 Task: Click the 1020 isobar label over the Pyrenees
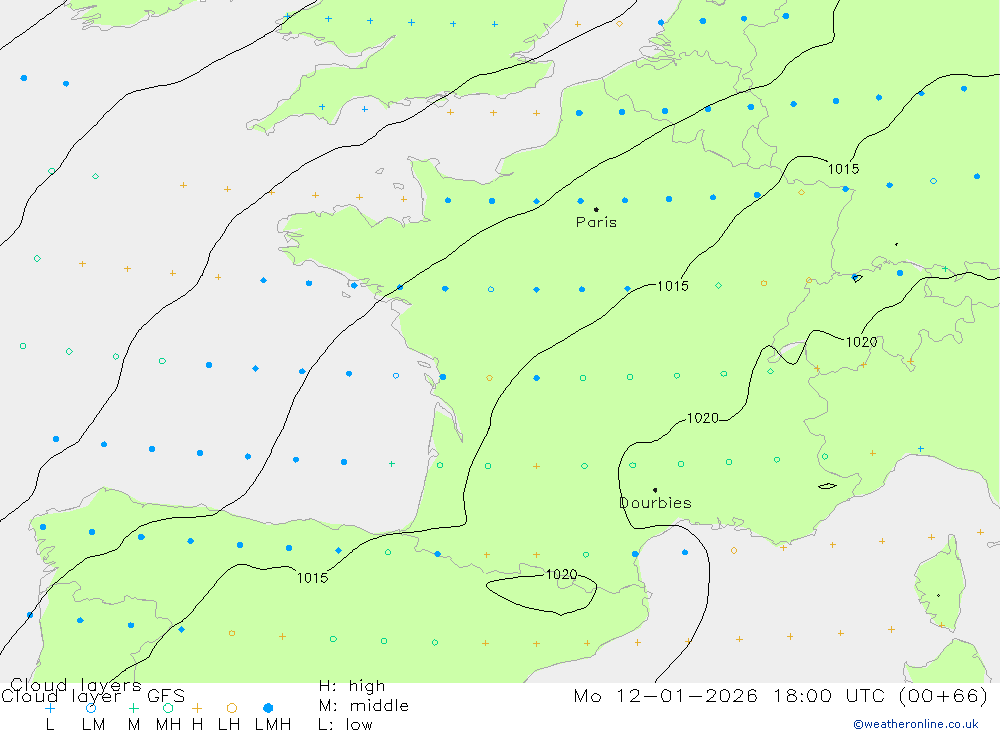coord(561,574)
